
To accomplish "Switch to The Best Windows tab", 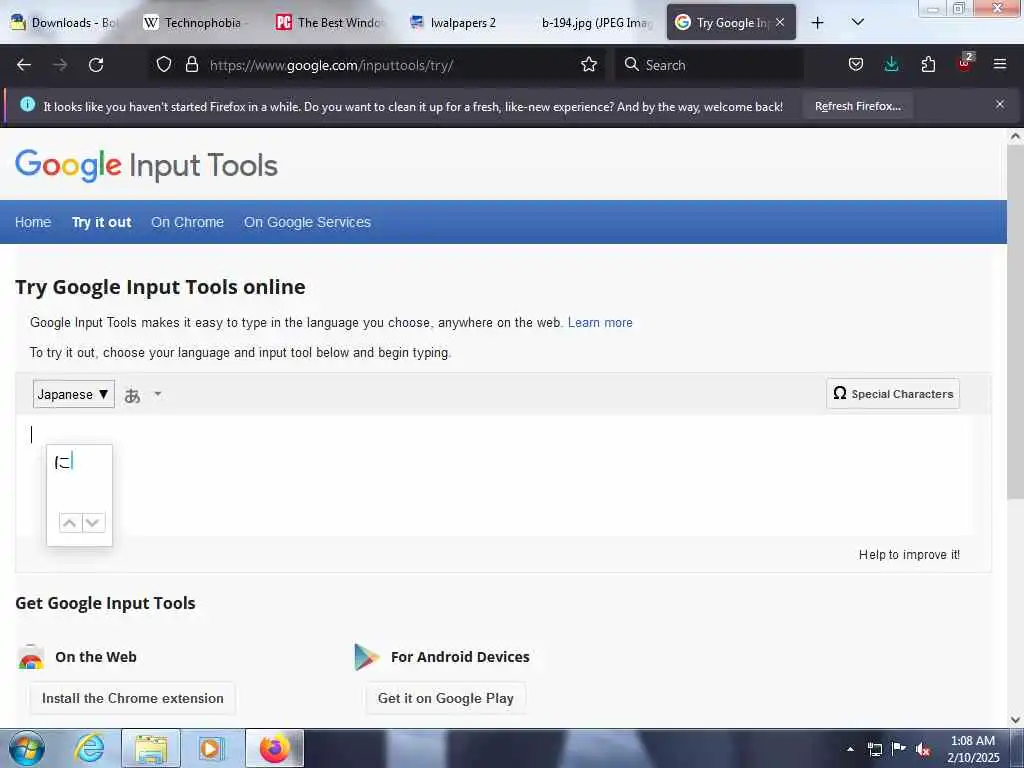I will 330,23.
